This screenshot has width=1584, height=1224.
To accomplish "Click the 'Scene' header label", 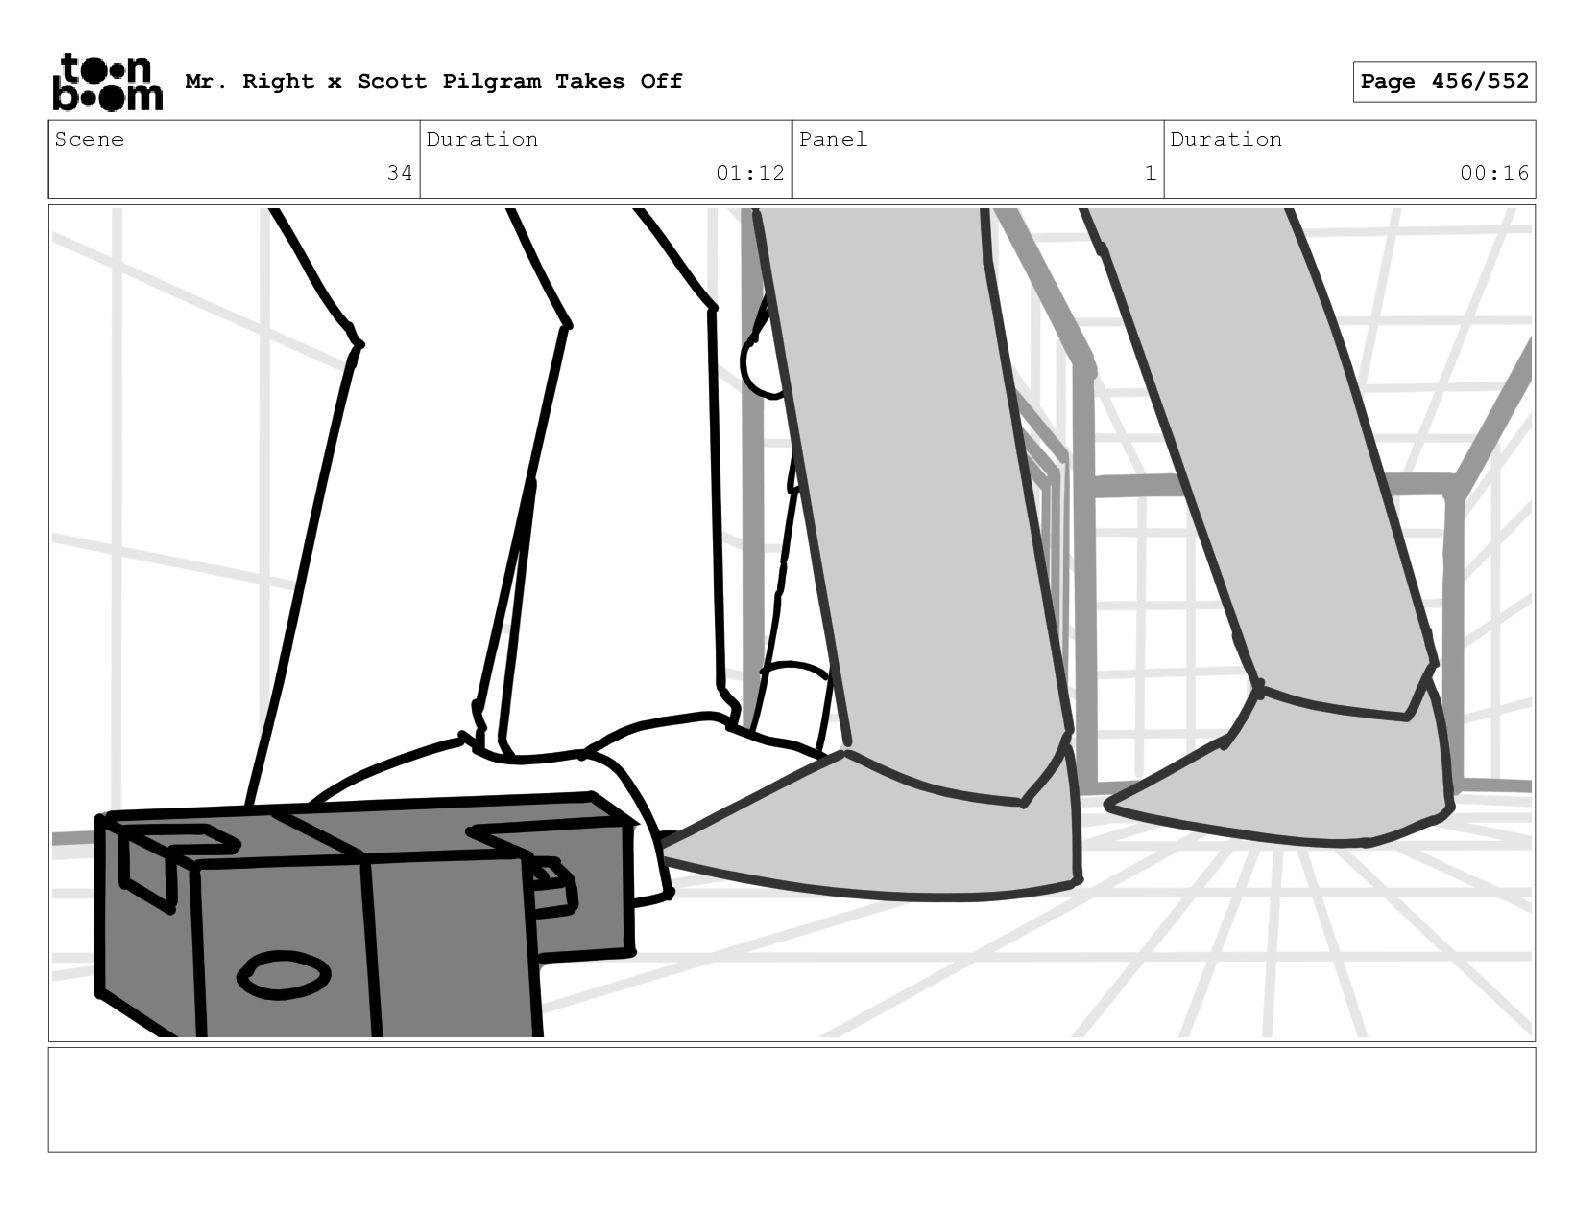I will click(x=90, y=139).
